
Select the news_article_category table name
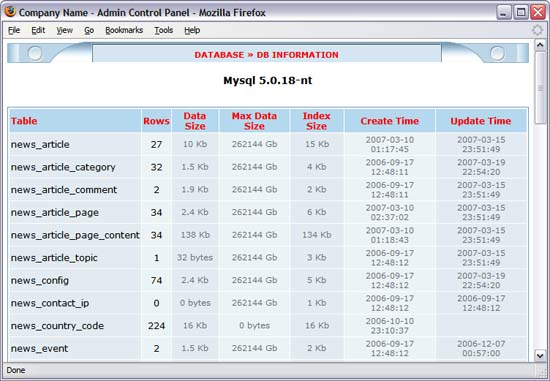click(x=63, y=167)
